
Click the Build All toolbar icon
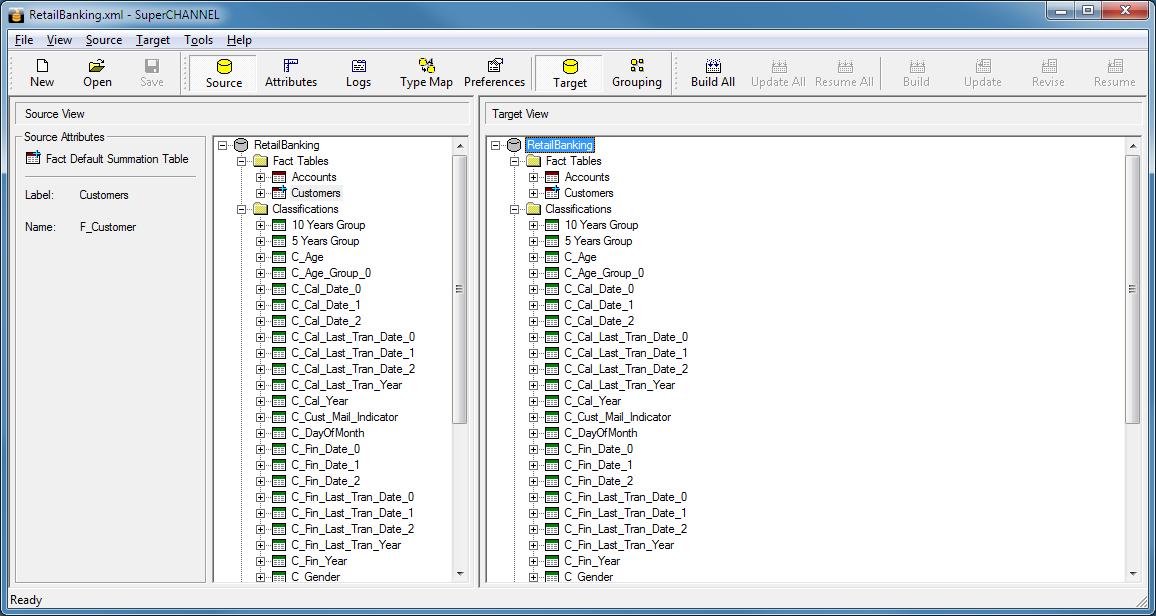click(x=713, y=73)
